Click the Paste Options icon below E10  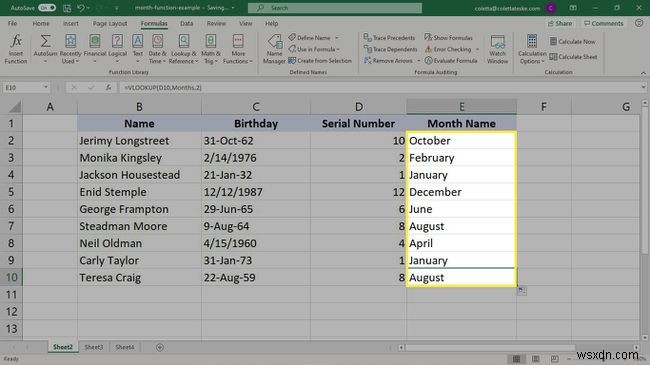(522, 291)
